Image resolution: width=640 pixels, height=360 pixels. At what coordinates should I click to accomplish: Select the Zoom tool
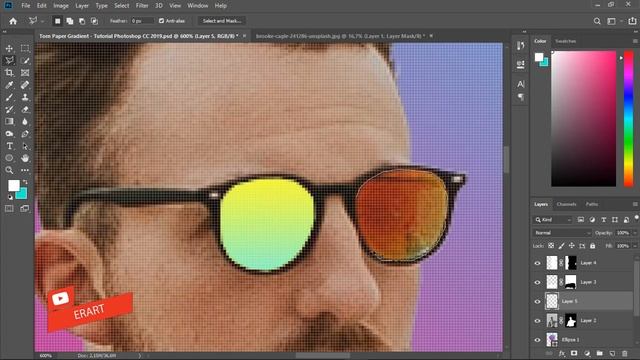click(x=9, y=170)
